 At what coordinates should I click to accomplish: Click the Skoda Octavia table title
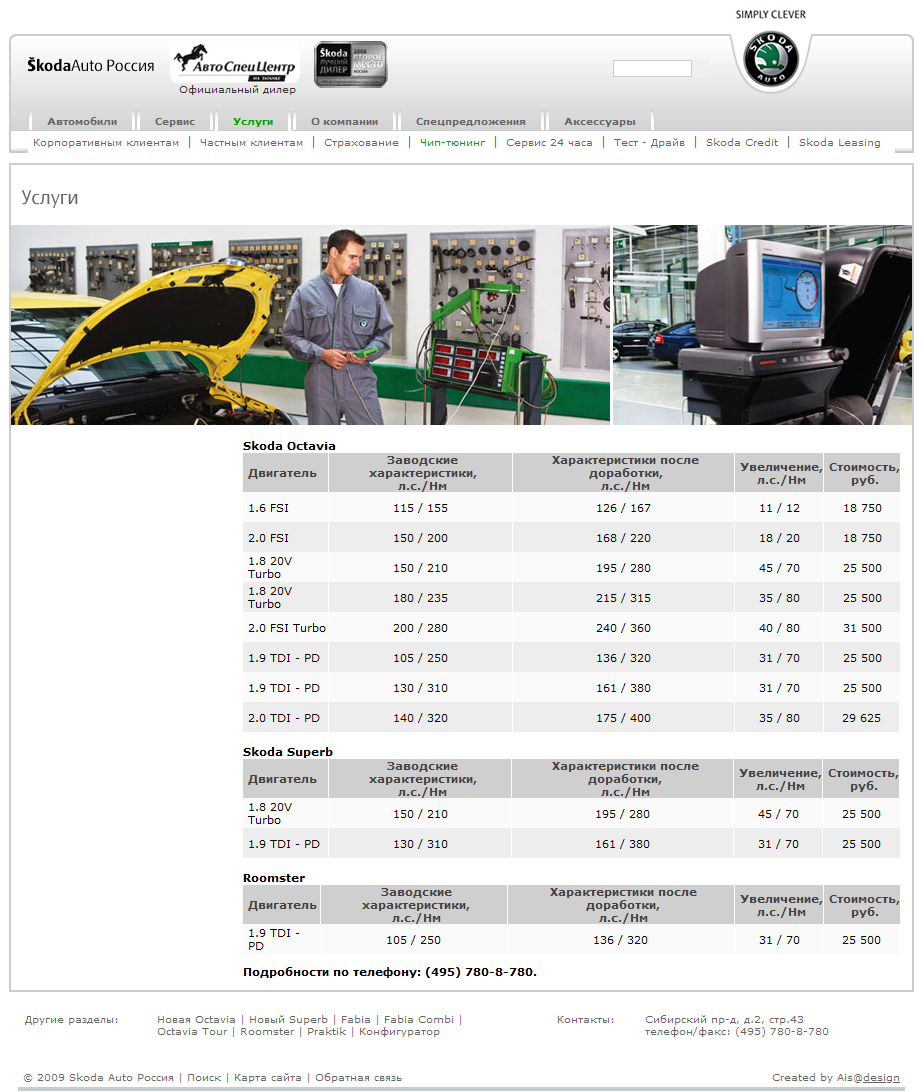[289, 446]
